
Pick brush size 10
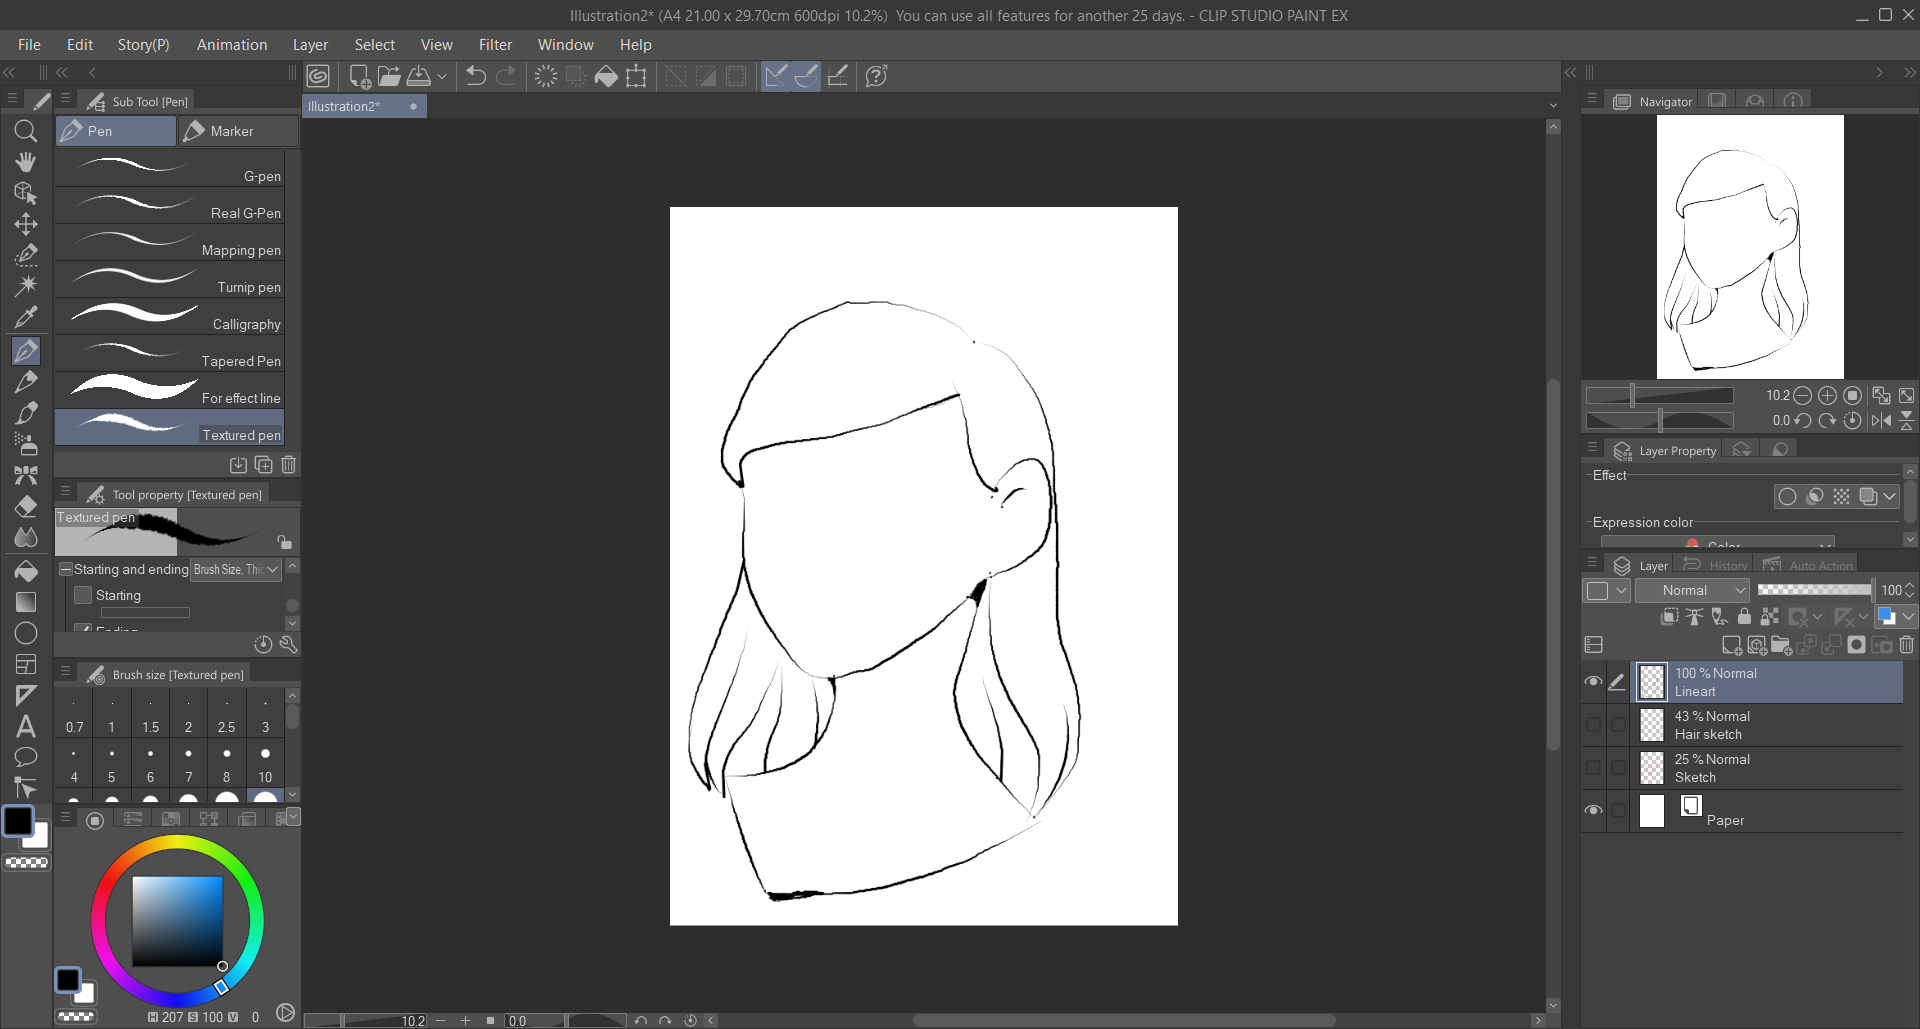pyautogui.click(x=265, y=762)
